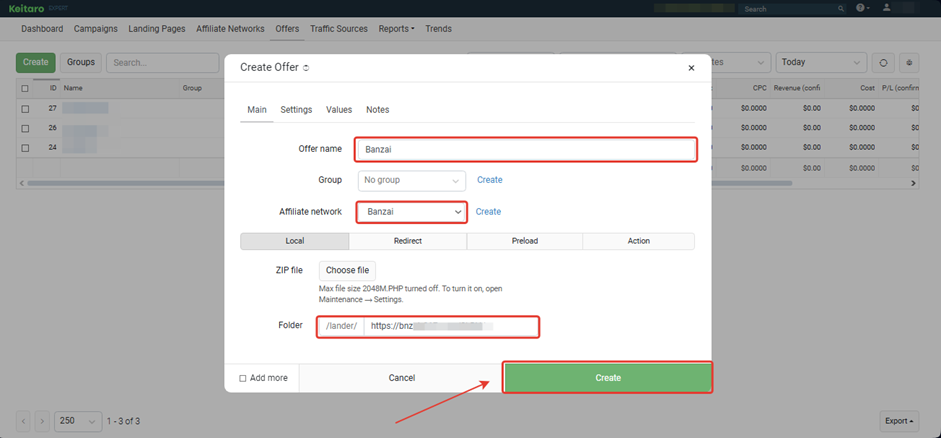This screenshot has height=438, width=941.
Task: Switch to the Notes tab
Action: point(377,110)
